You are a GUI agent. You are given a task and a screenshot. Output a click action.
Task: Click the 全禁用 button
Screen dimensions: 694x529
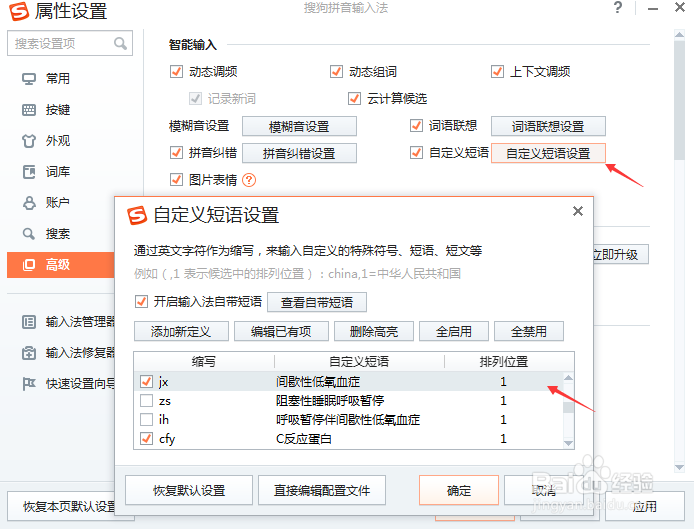click(529, 332)
